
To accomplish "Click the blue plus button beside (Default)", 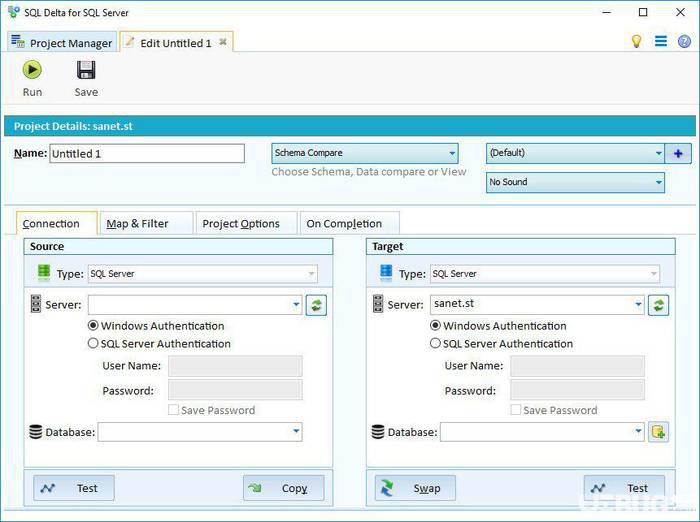I will [x=678, y=154].
